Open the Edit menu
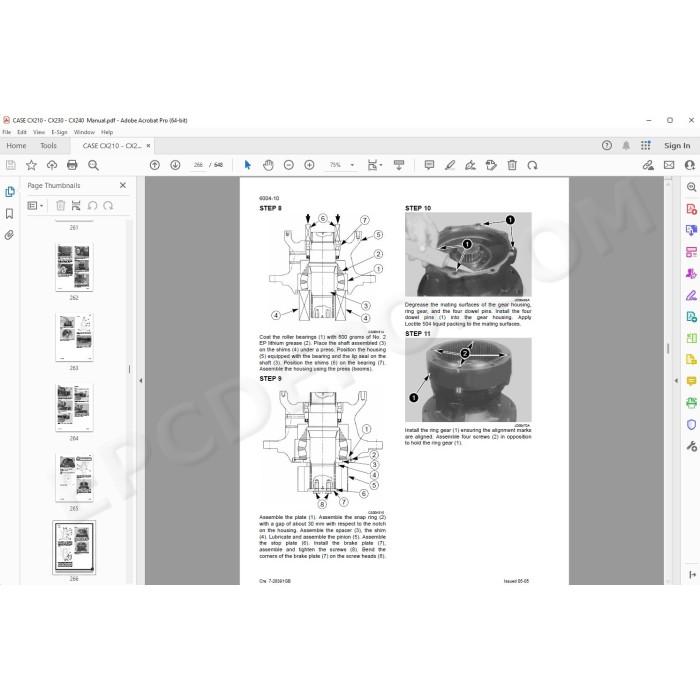Image resolution: width=700 pixels, height=700 pixels. pyautogui.click(x=22, y=132)
